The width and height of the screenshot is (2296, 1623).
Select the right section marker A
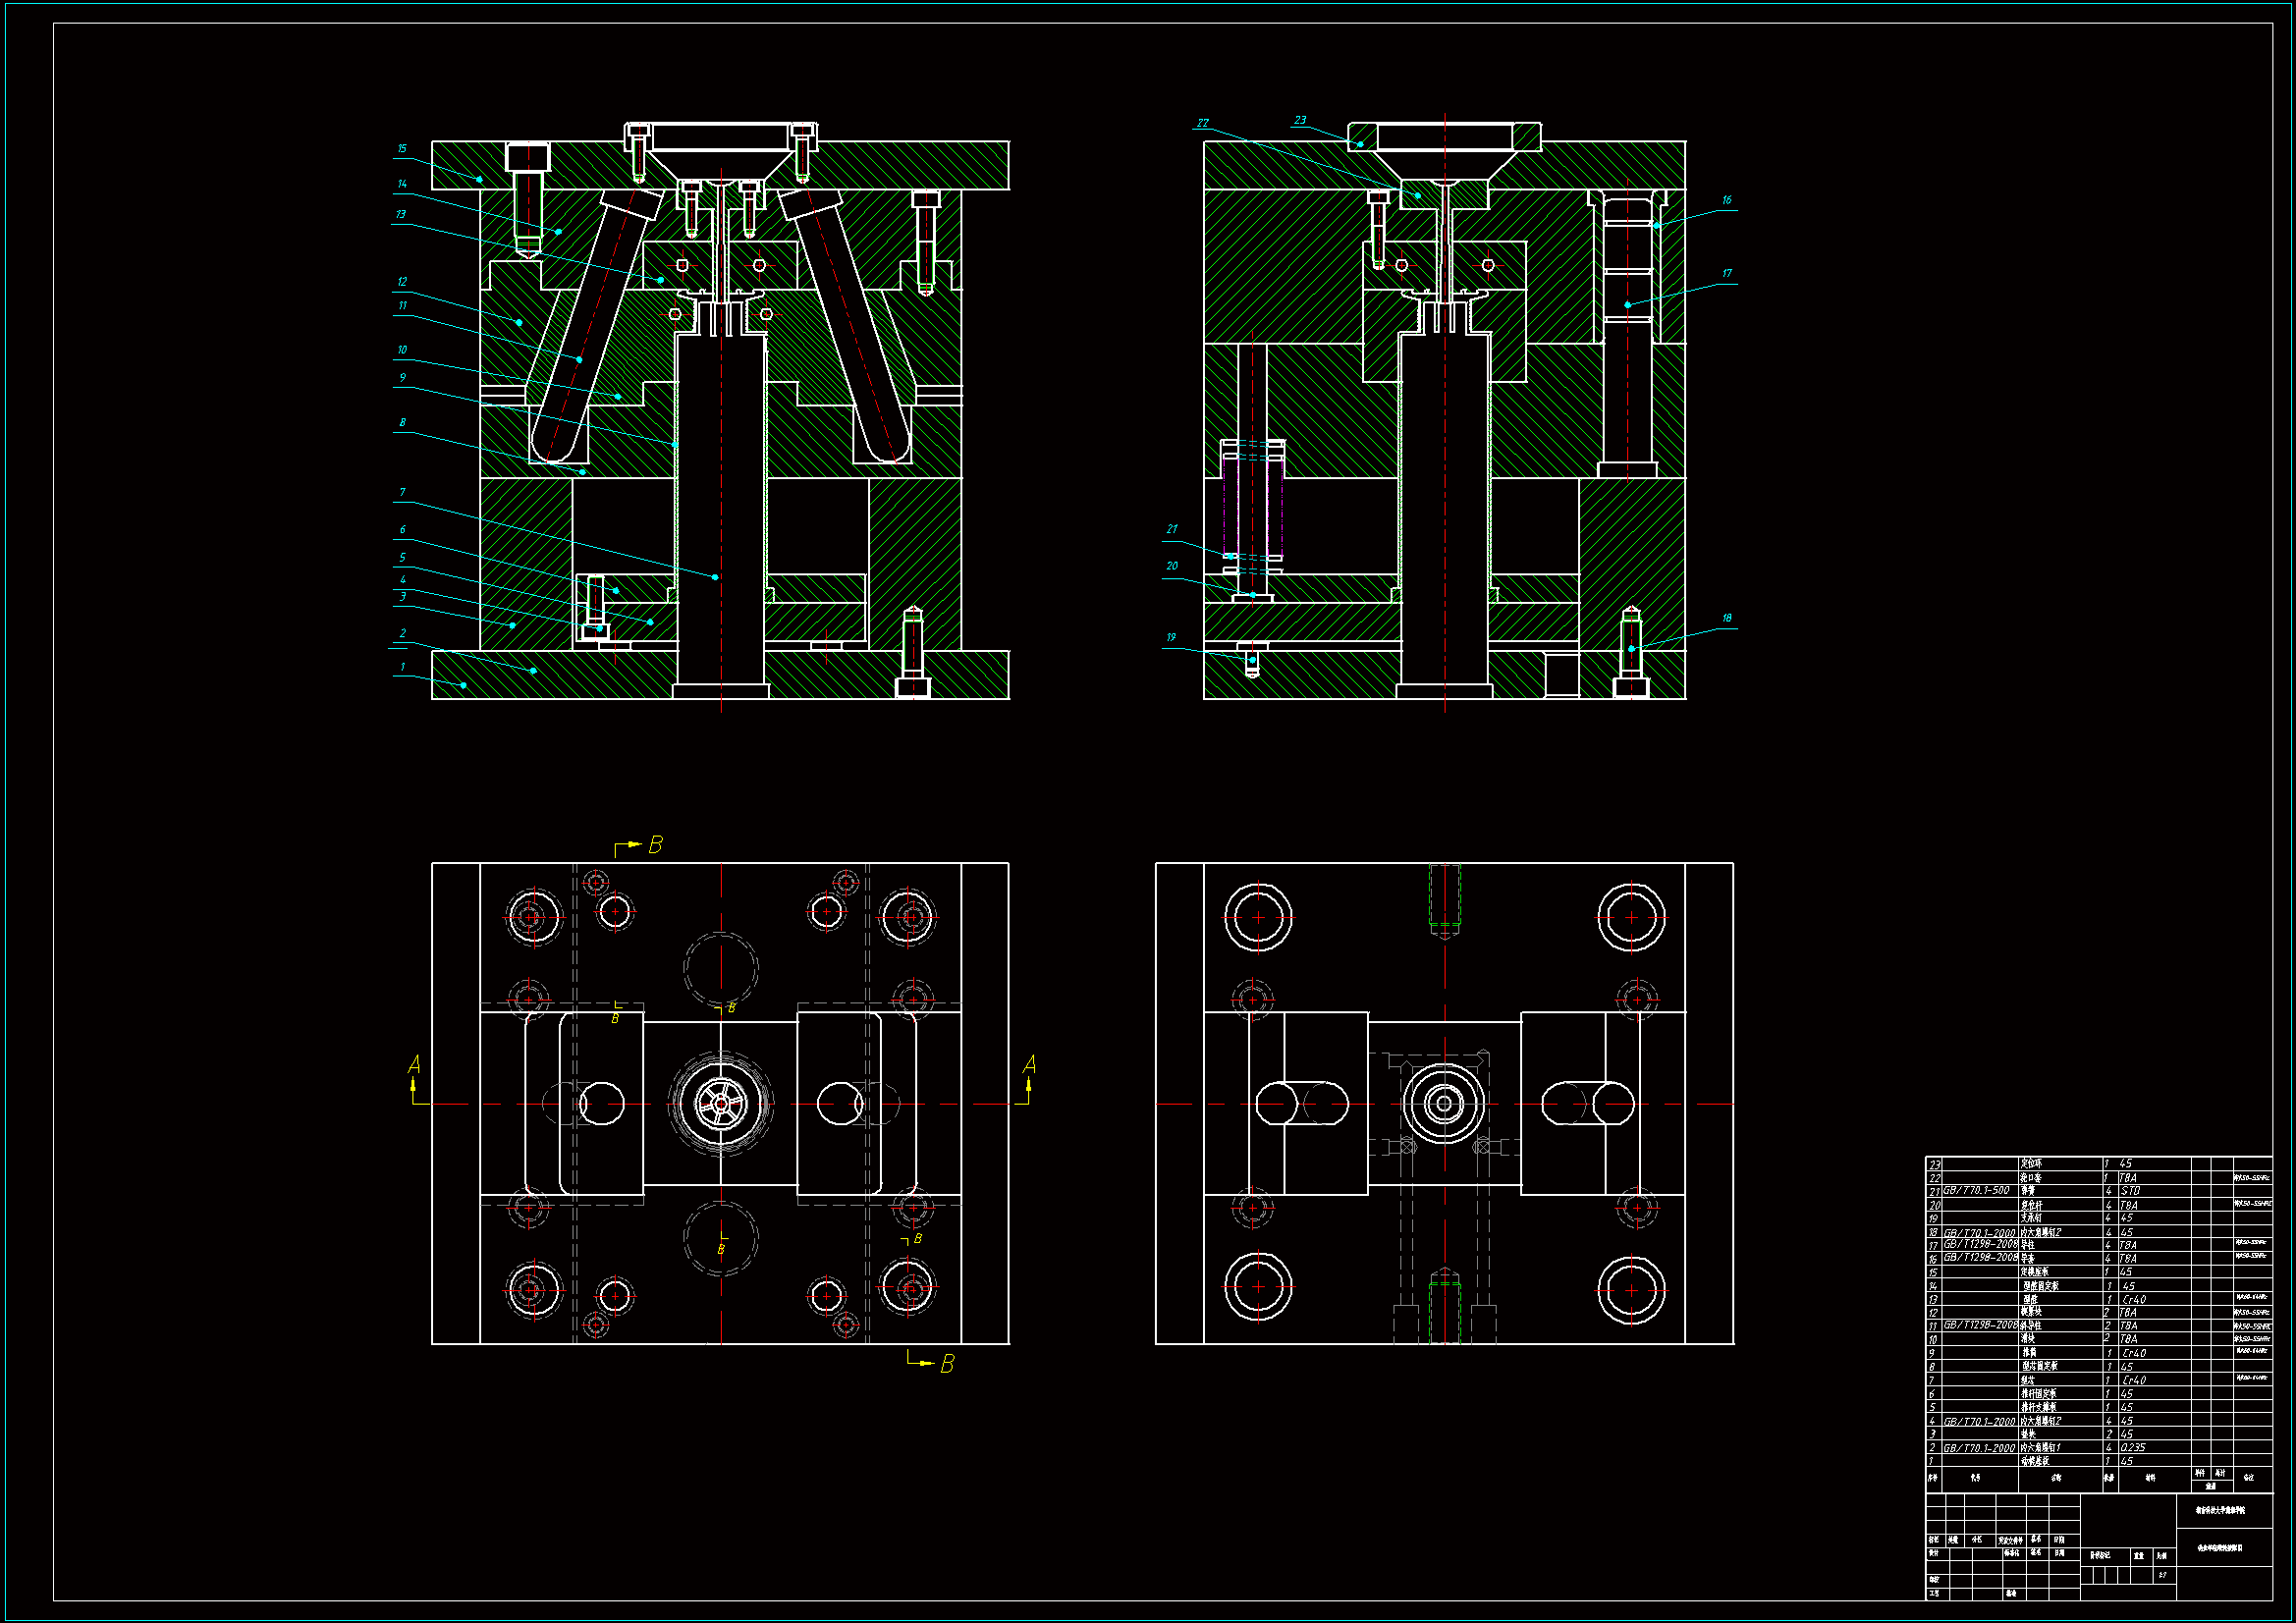tap(1029, 1066)
